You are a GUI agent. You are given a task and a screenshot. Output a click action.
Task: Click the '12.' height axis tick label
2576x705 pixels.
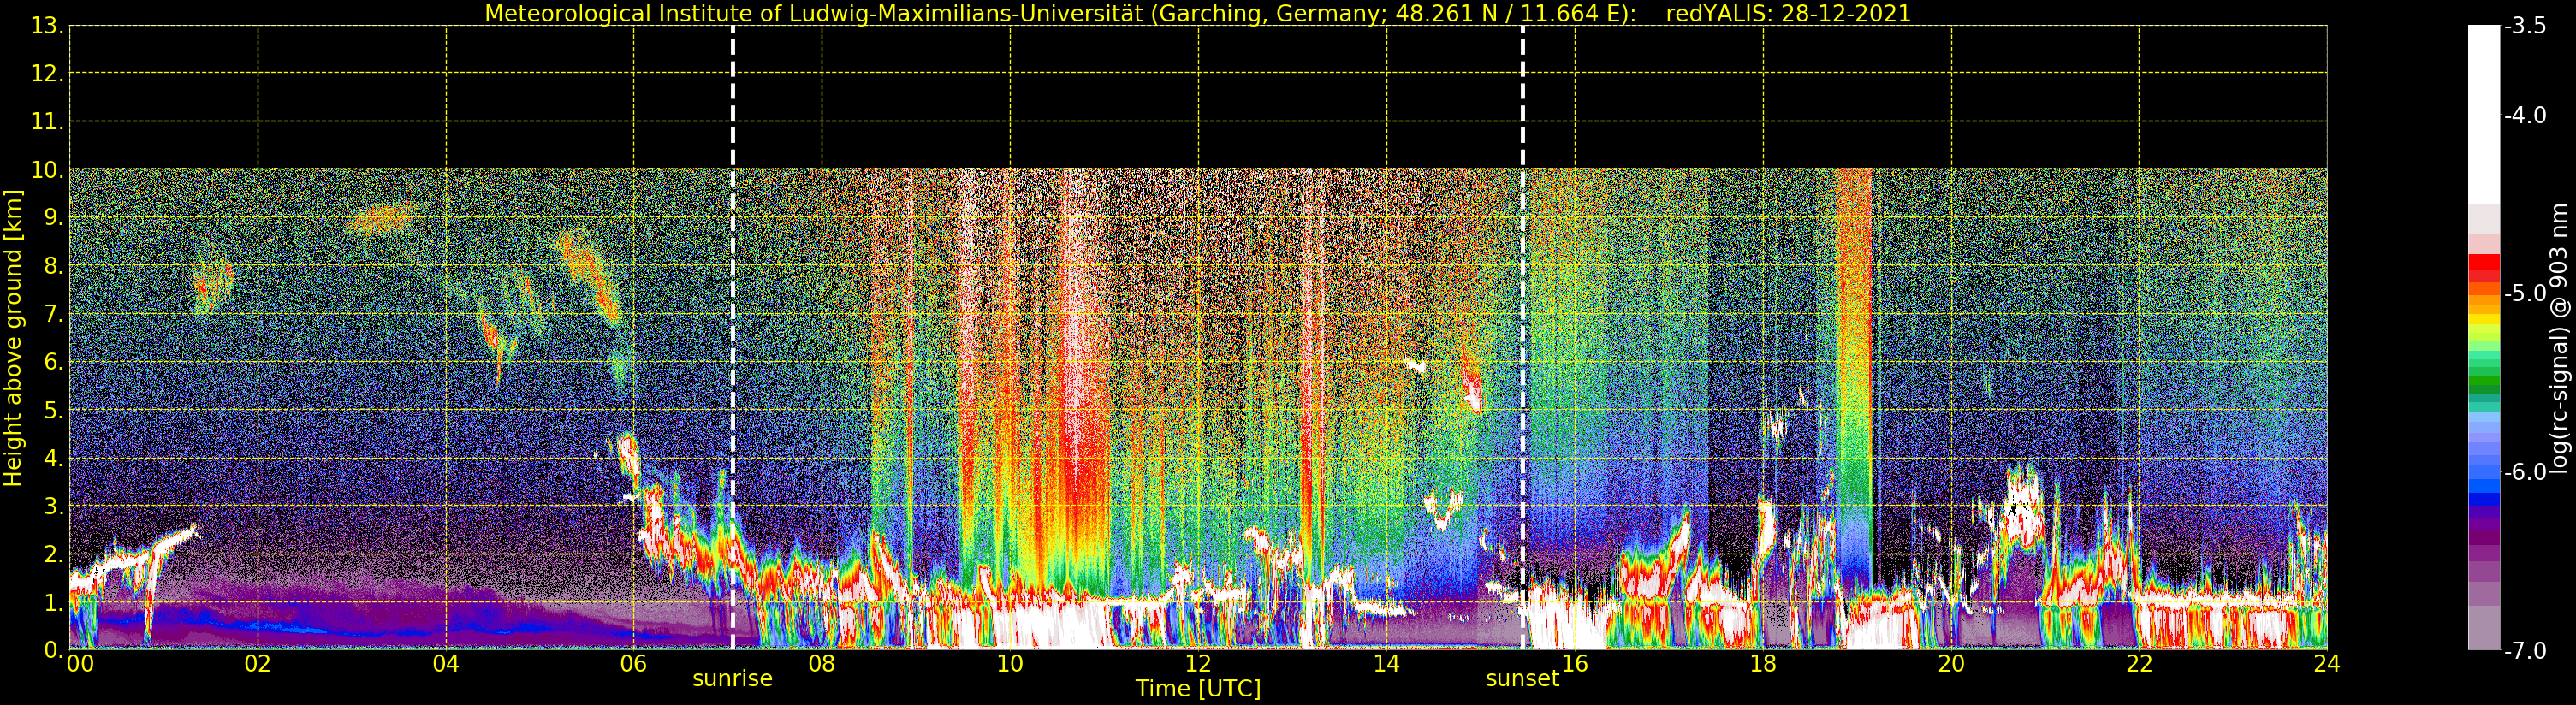(x=47, y=74)
